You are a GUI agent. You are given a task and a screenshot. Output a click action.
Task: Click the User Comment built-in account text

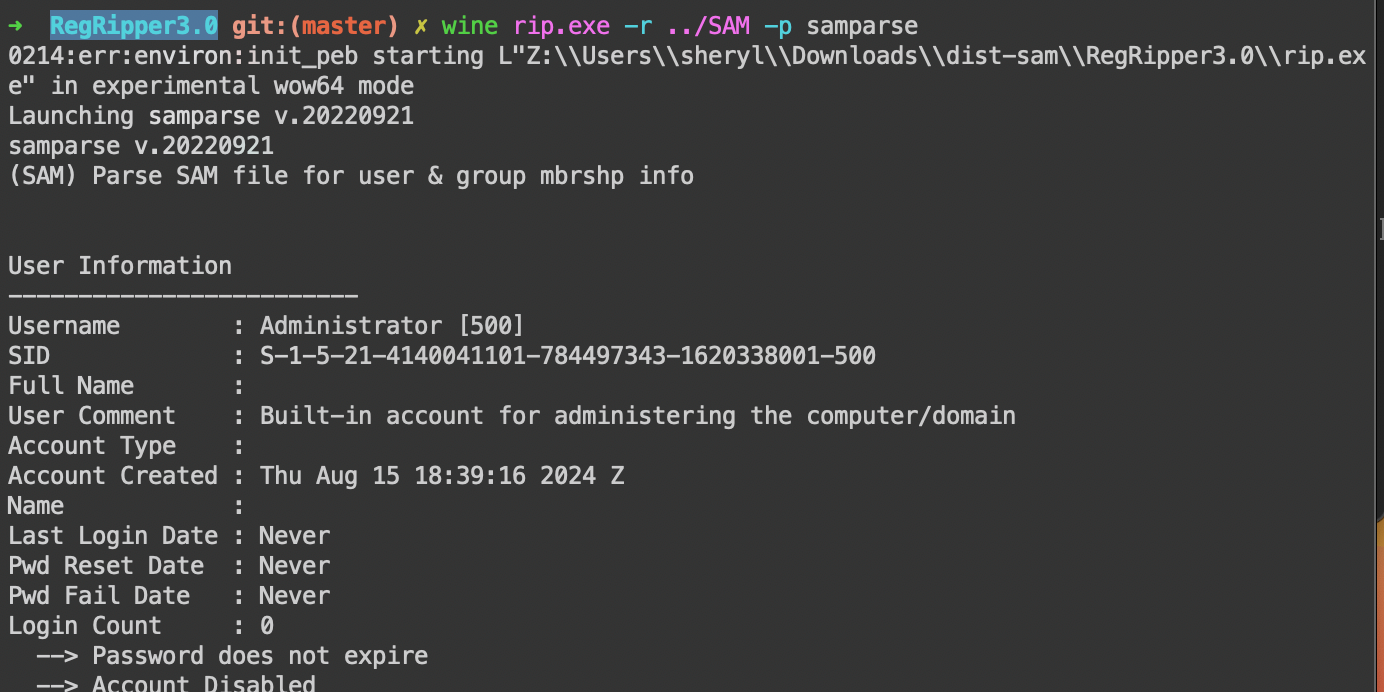[638, 416]
